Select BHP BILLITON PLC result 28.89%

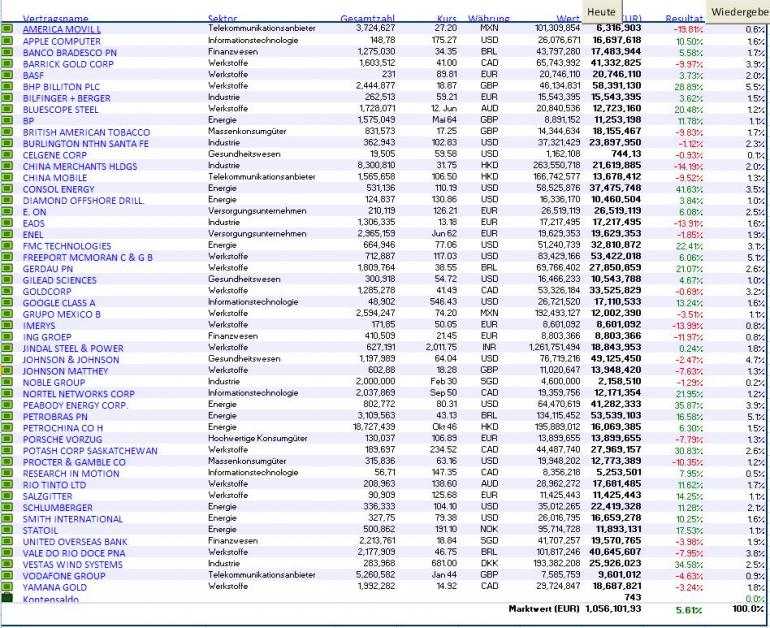click(x=688, y=87)
